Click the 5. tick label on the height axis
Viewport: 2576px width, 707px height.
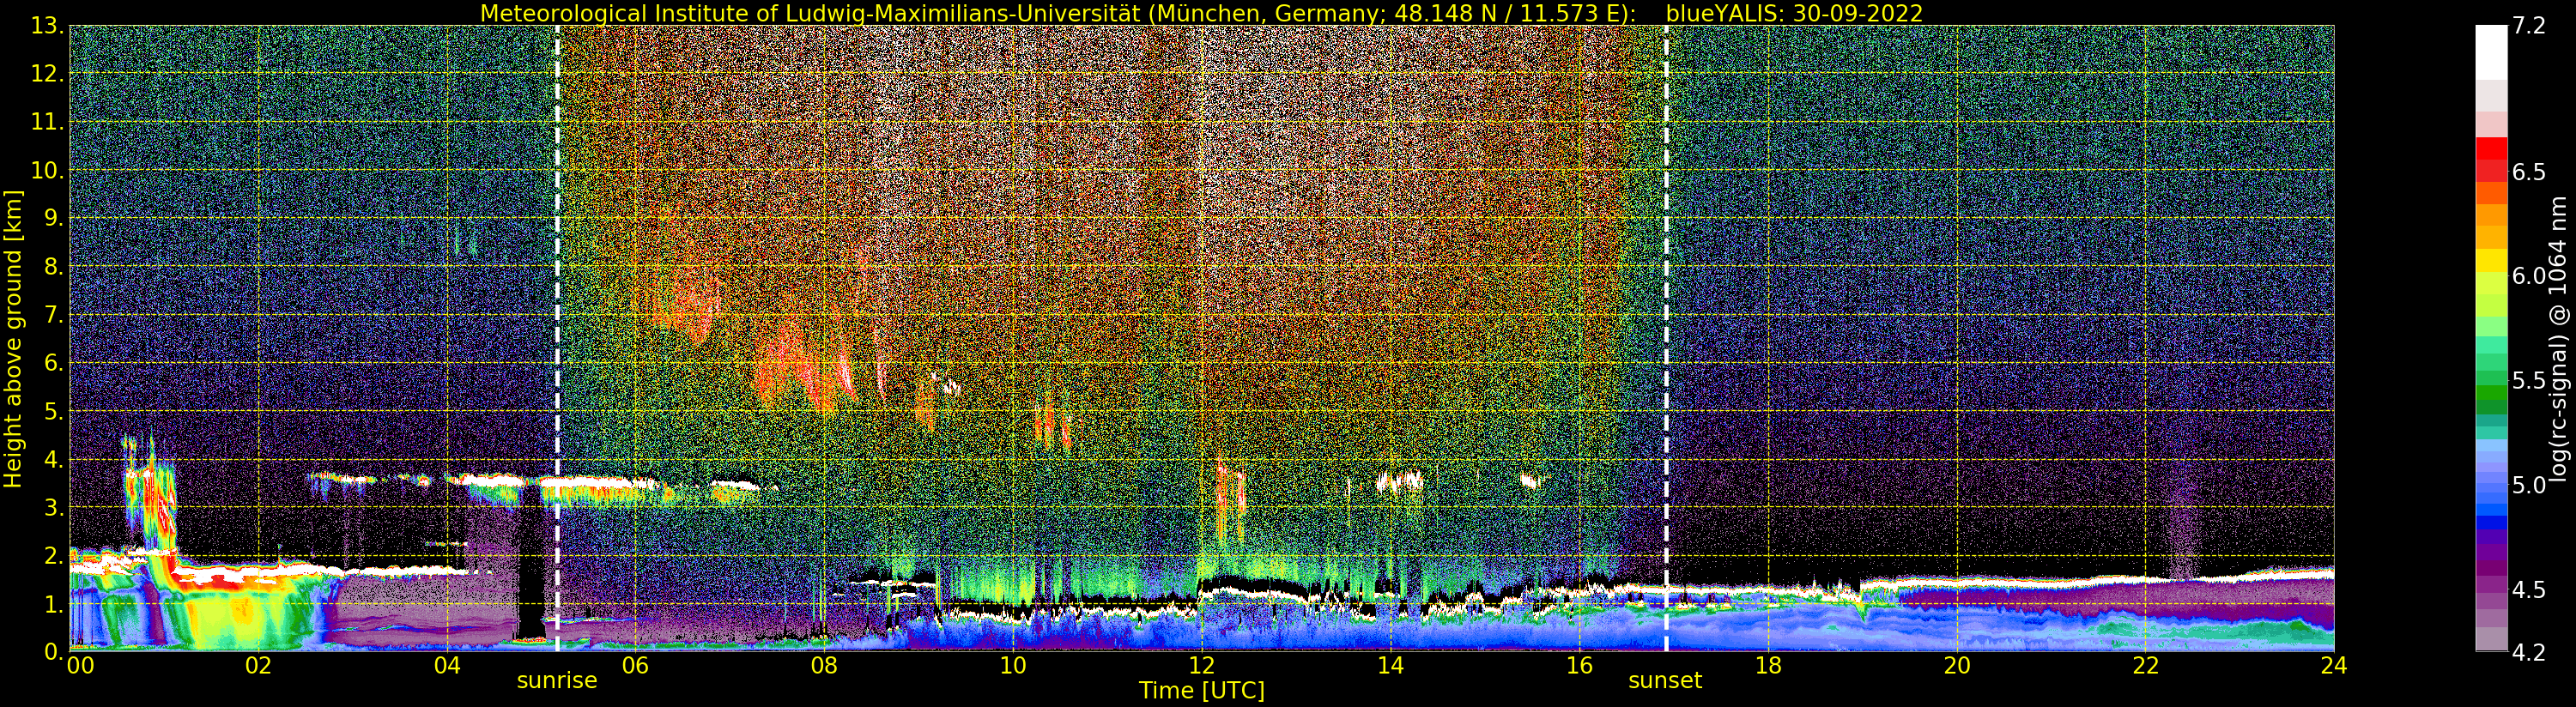(53, 411)
